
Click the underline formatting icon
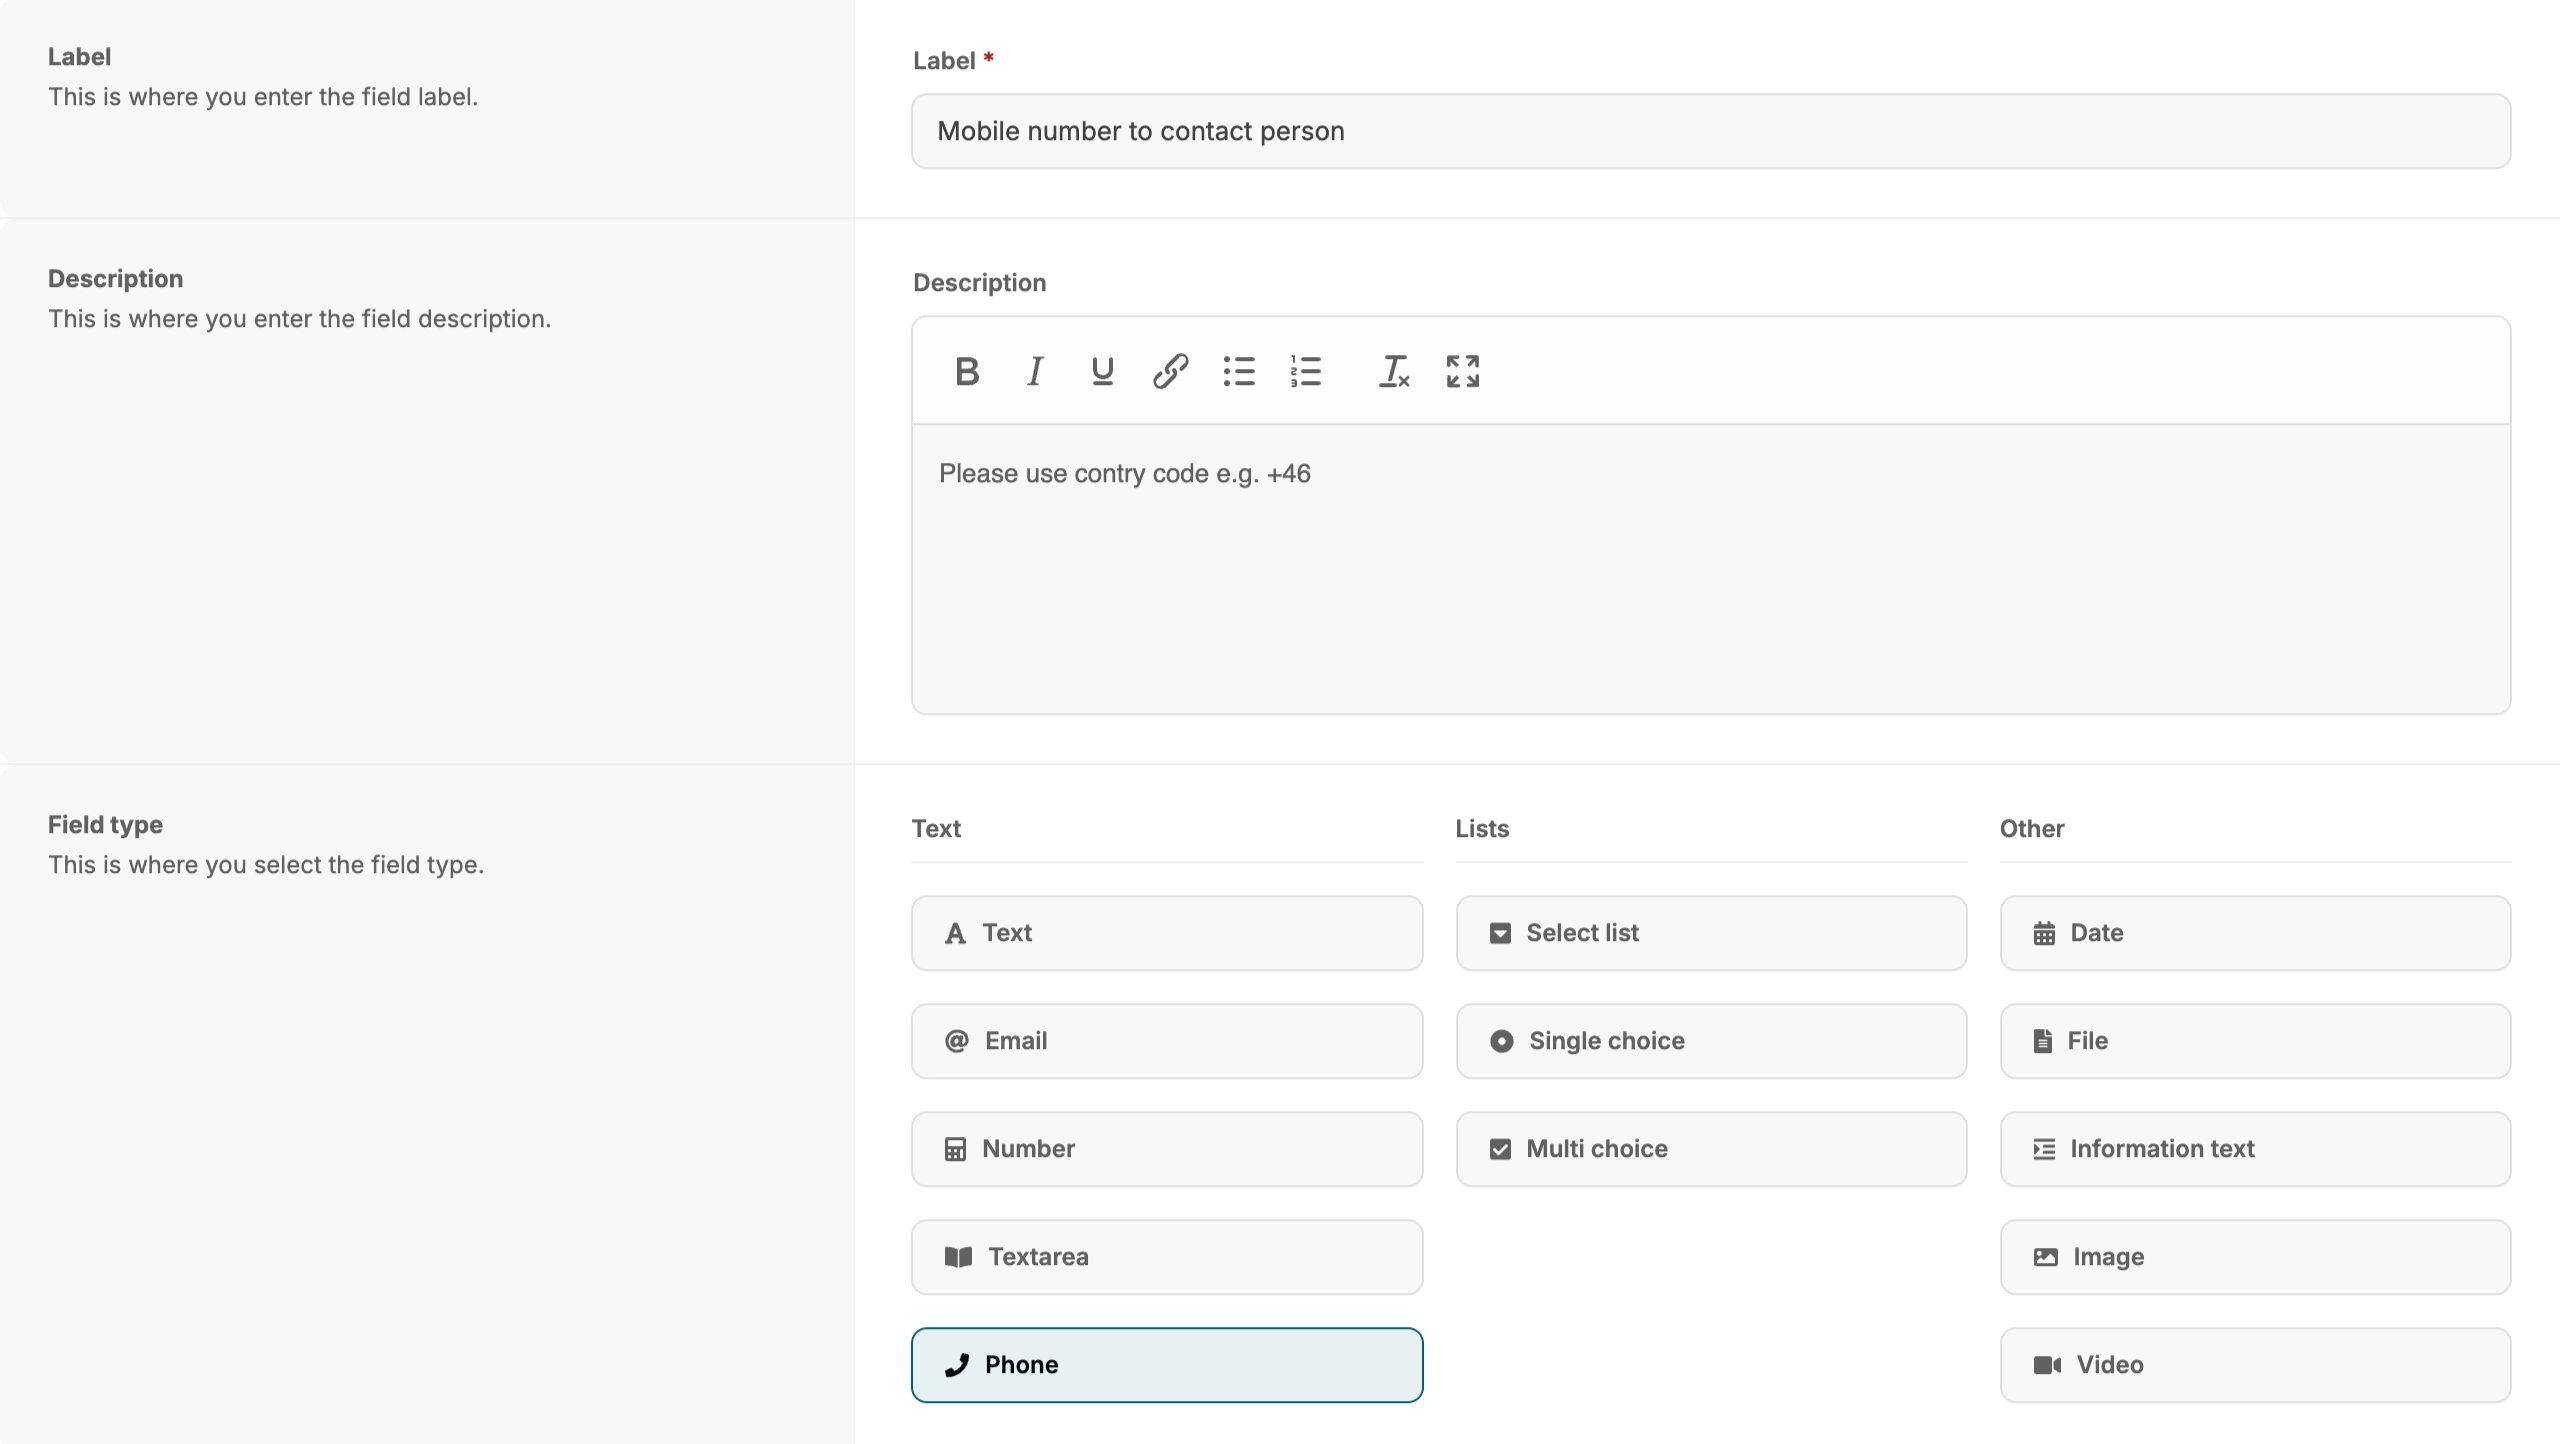point(1102,372)
